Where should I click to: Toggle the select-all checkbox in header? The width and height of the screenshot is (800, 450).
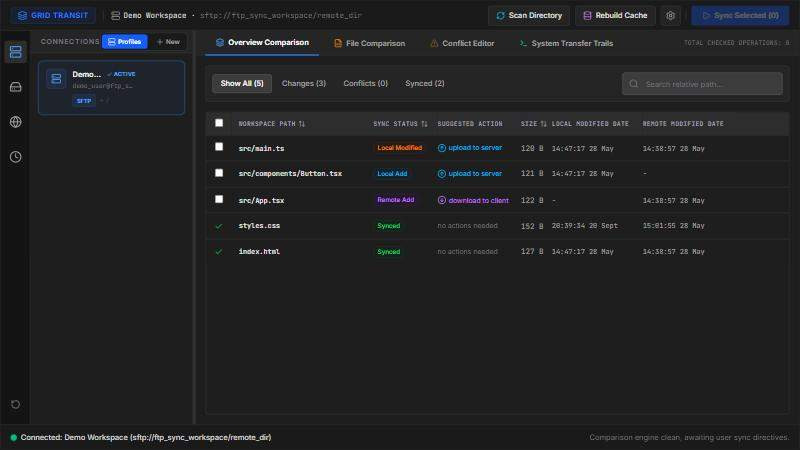(x=219, y=123)
